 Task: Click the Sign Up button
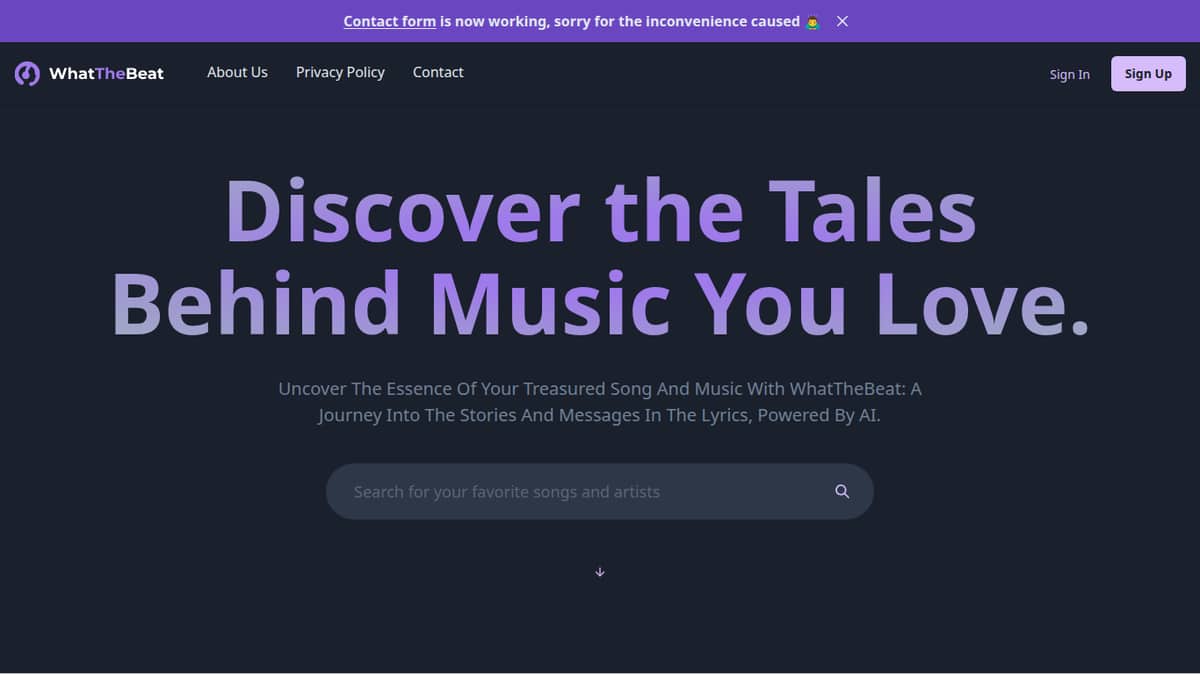1148,74
